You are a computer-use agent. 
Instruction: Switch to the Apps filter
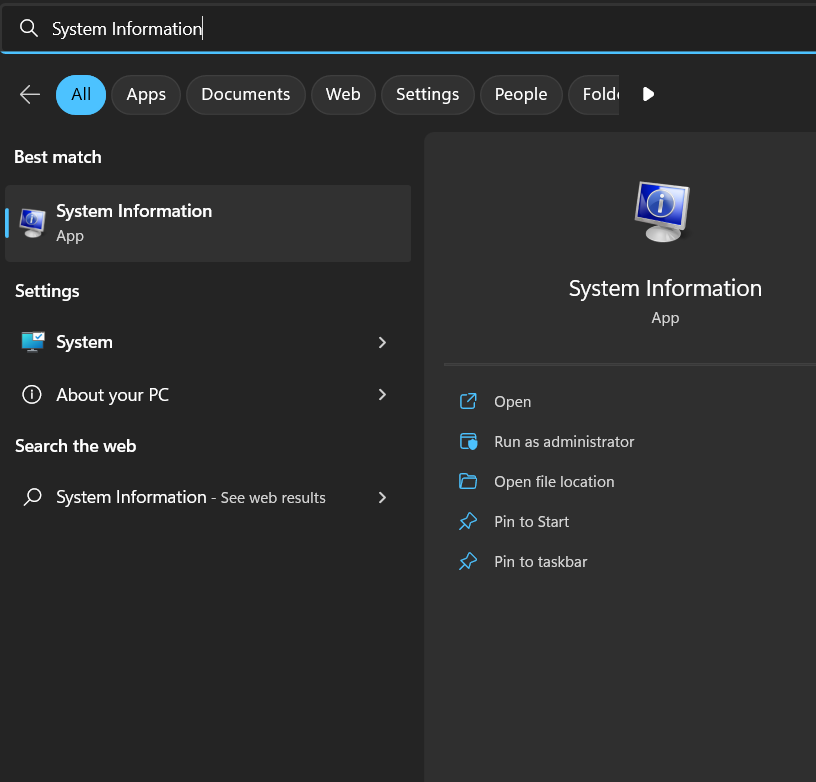146,95
